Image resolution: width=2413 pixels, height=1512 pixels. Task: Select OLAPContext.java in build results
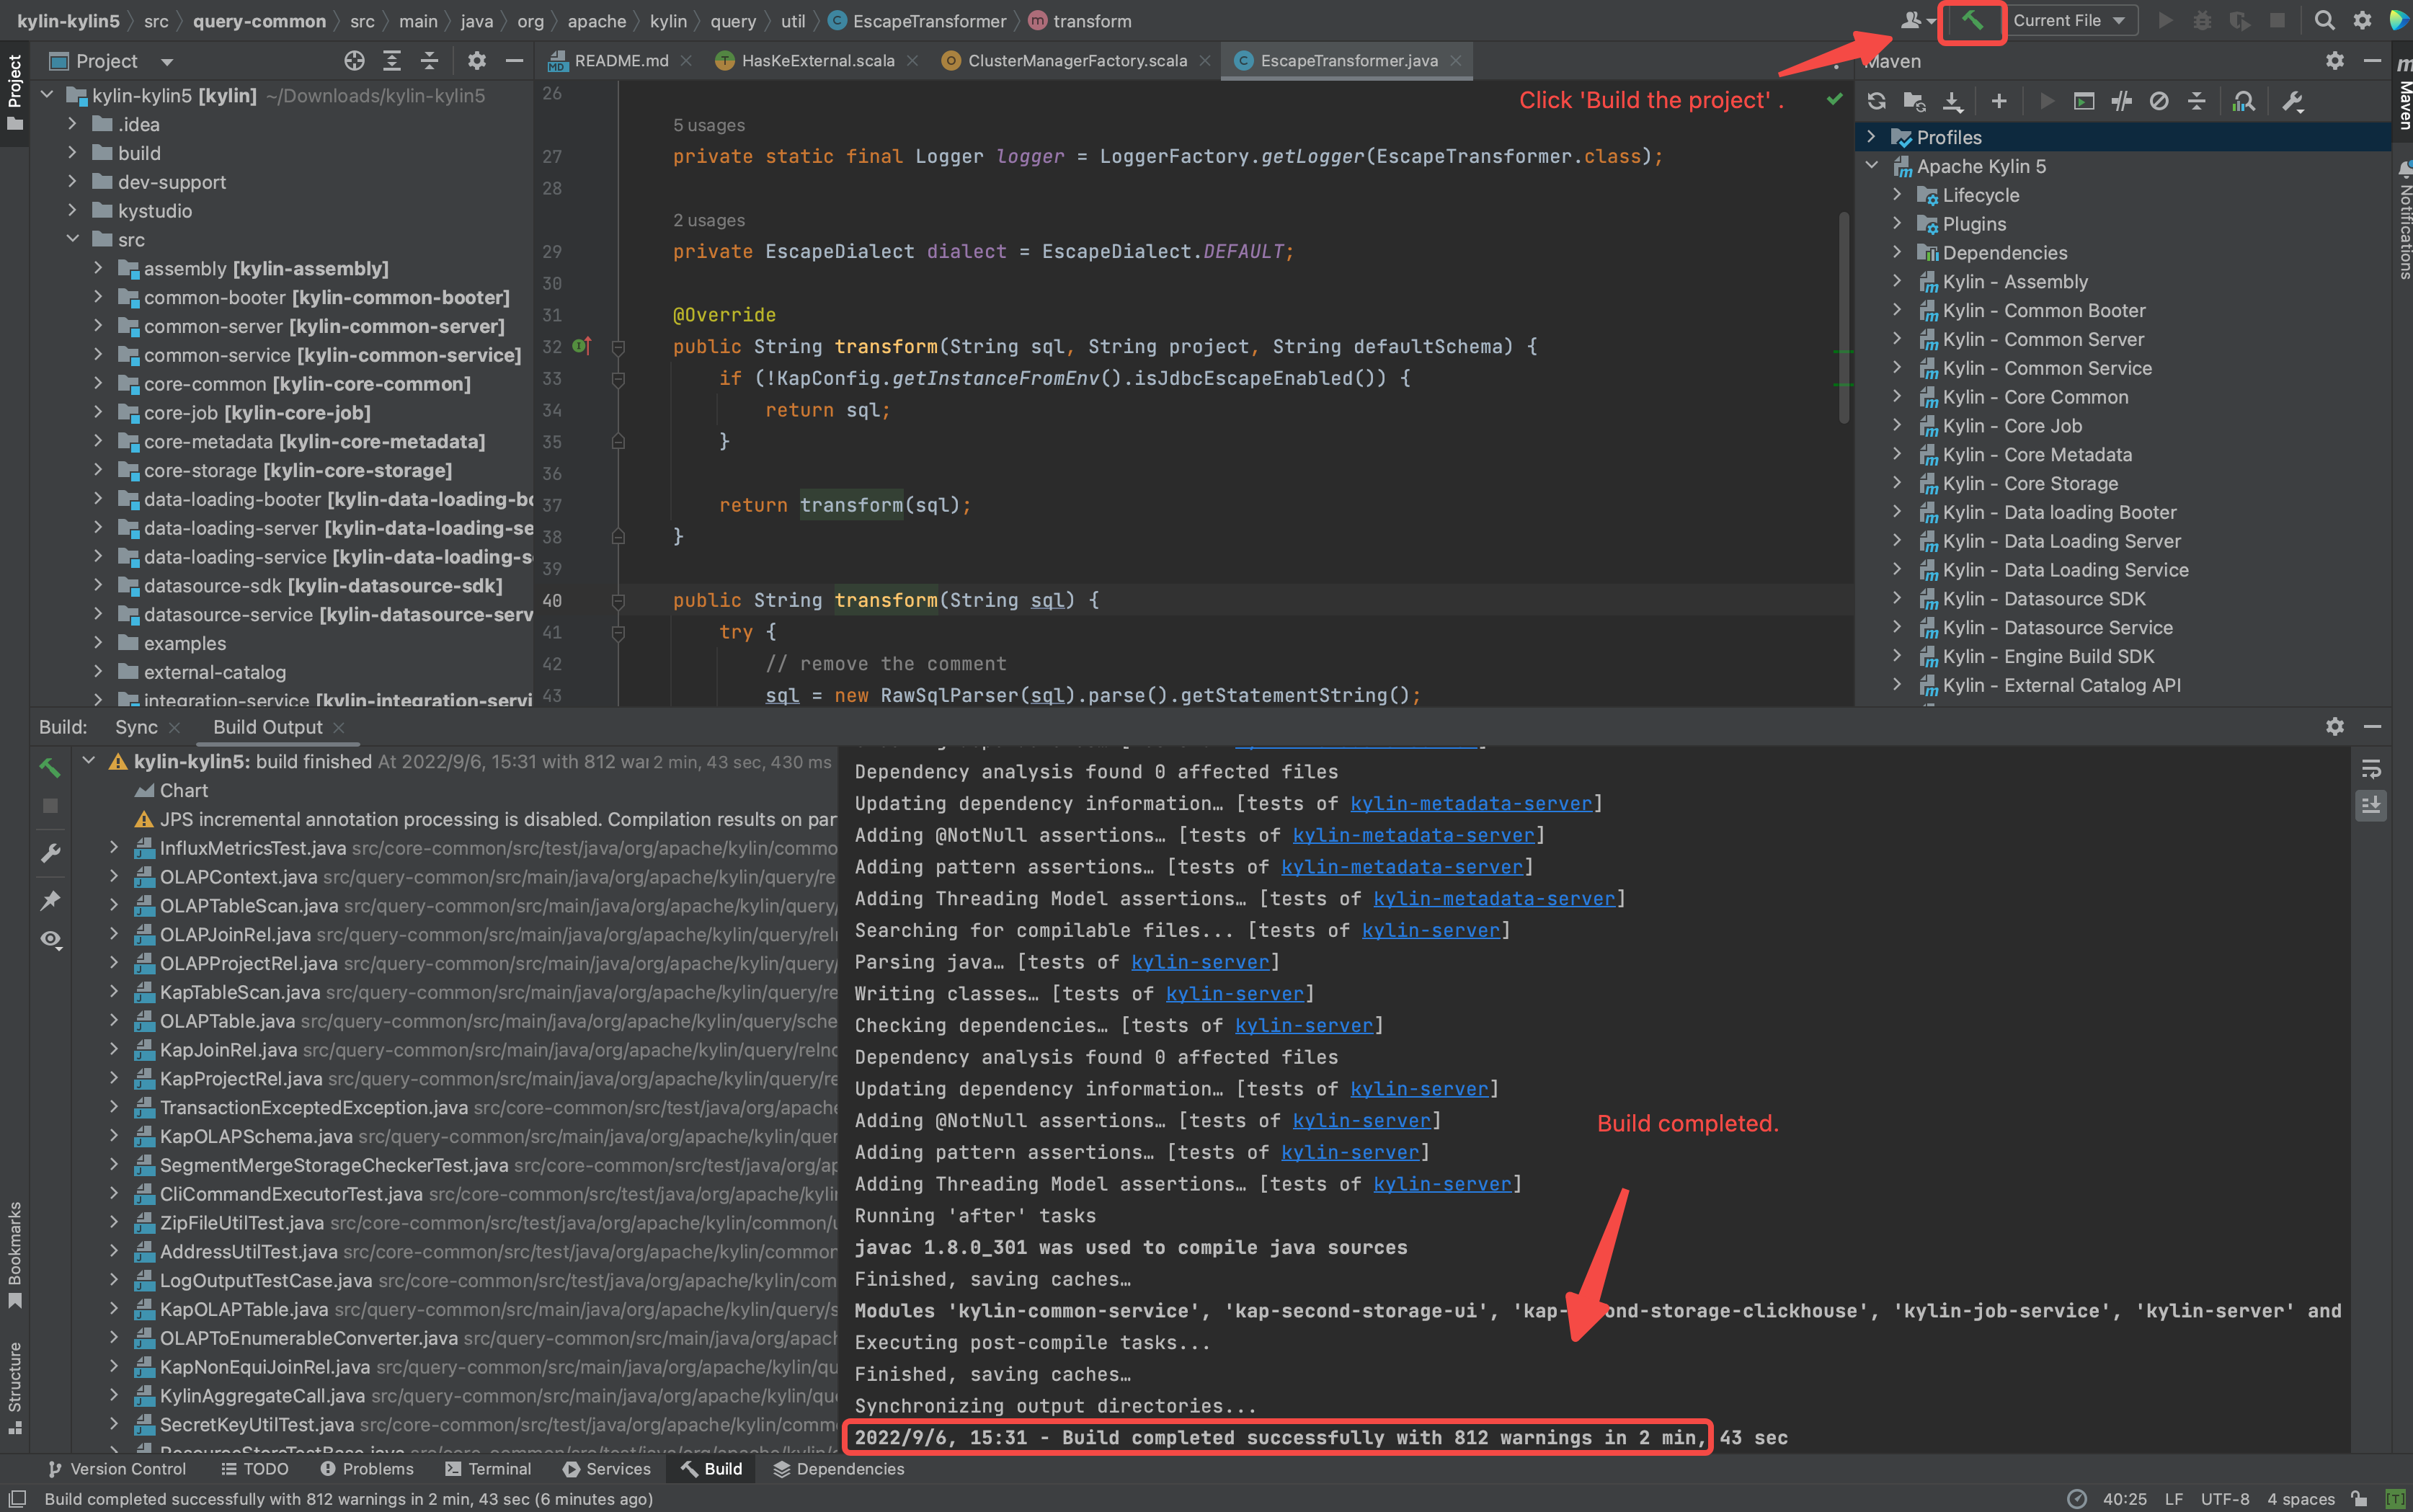point(238,877)
